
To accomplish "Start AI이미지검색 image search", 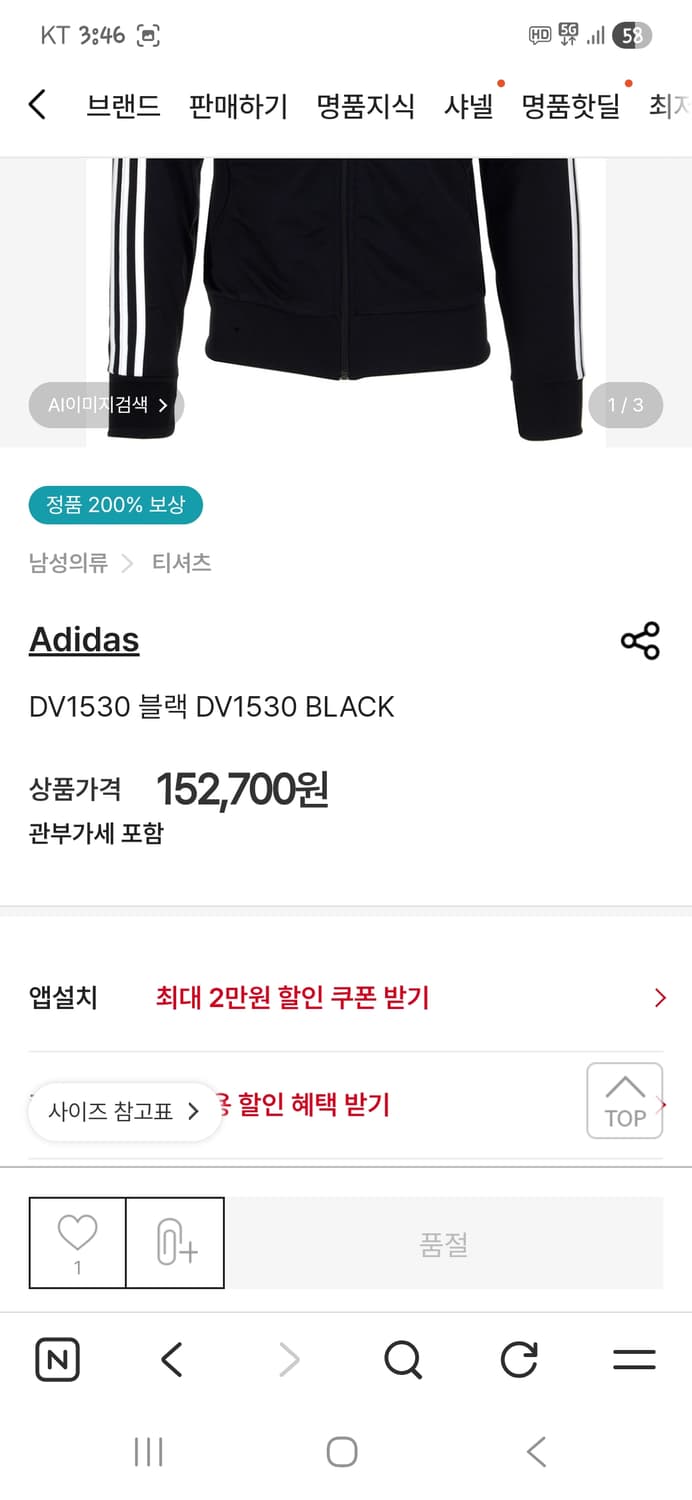I will (x=105, y=405).
